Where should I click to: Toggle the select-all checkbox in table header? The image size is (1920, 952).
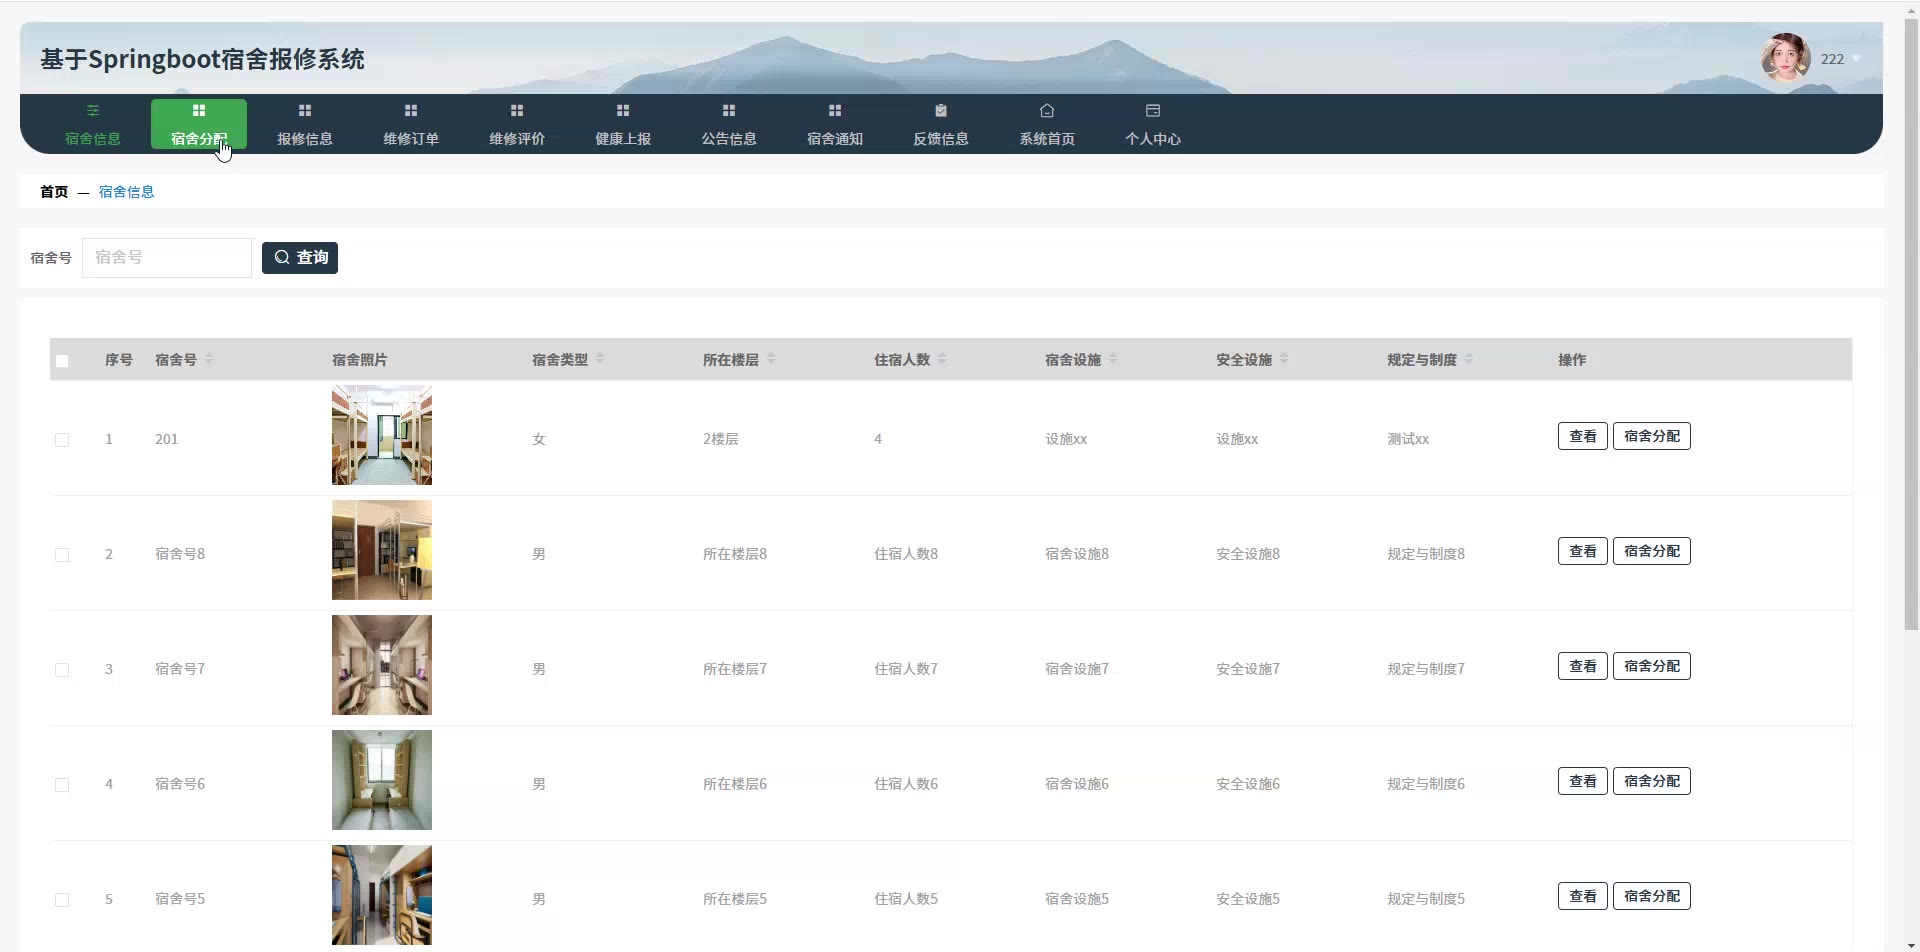coord(62,361)
